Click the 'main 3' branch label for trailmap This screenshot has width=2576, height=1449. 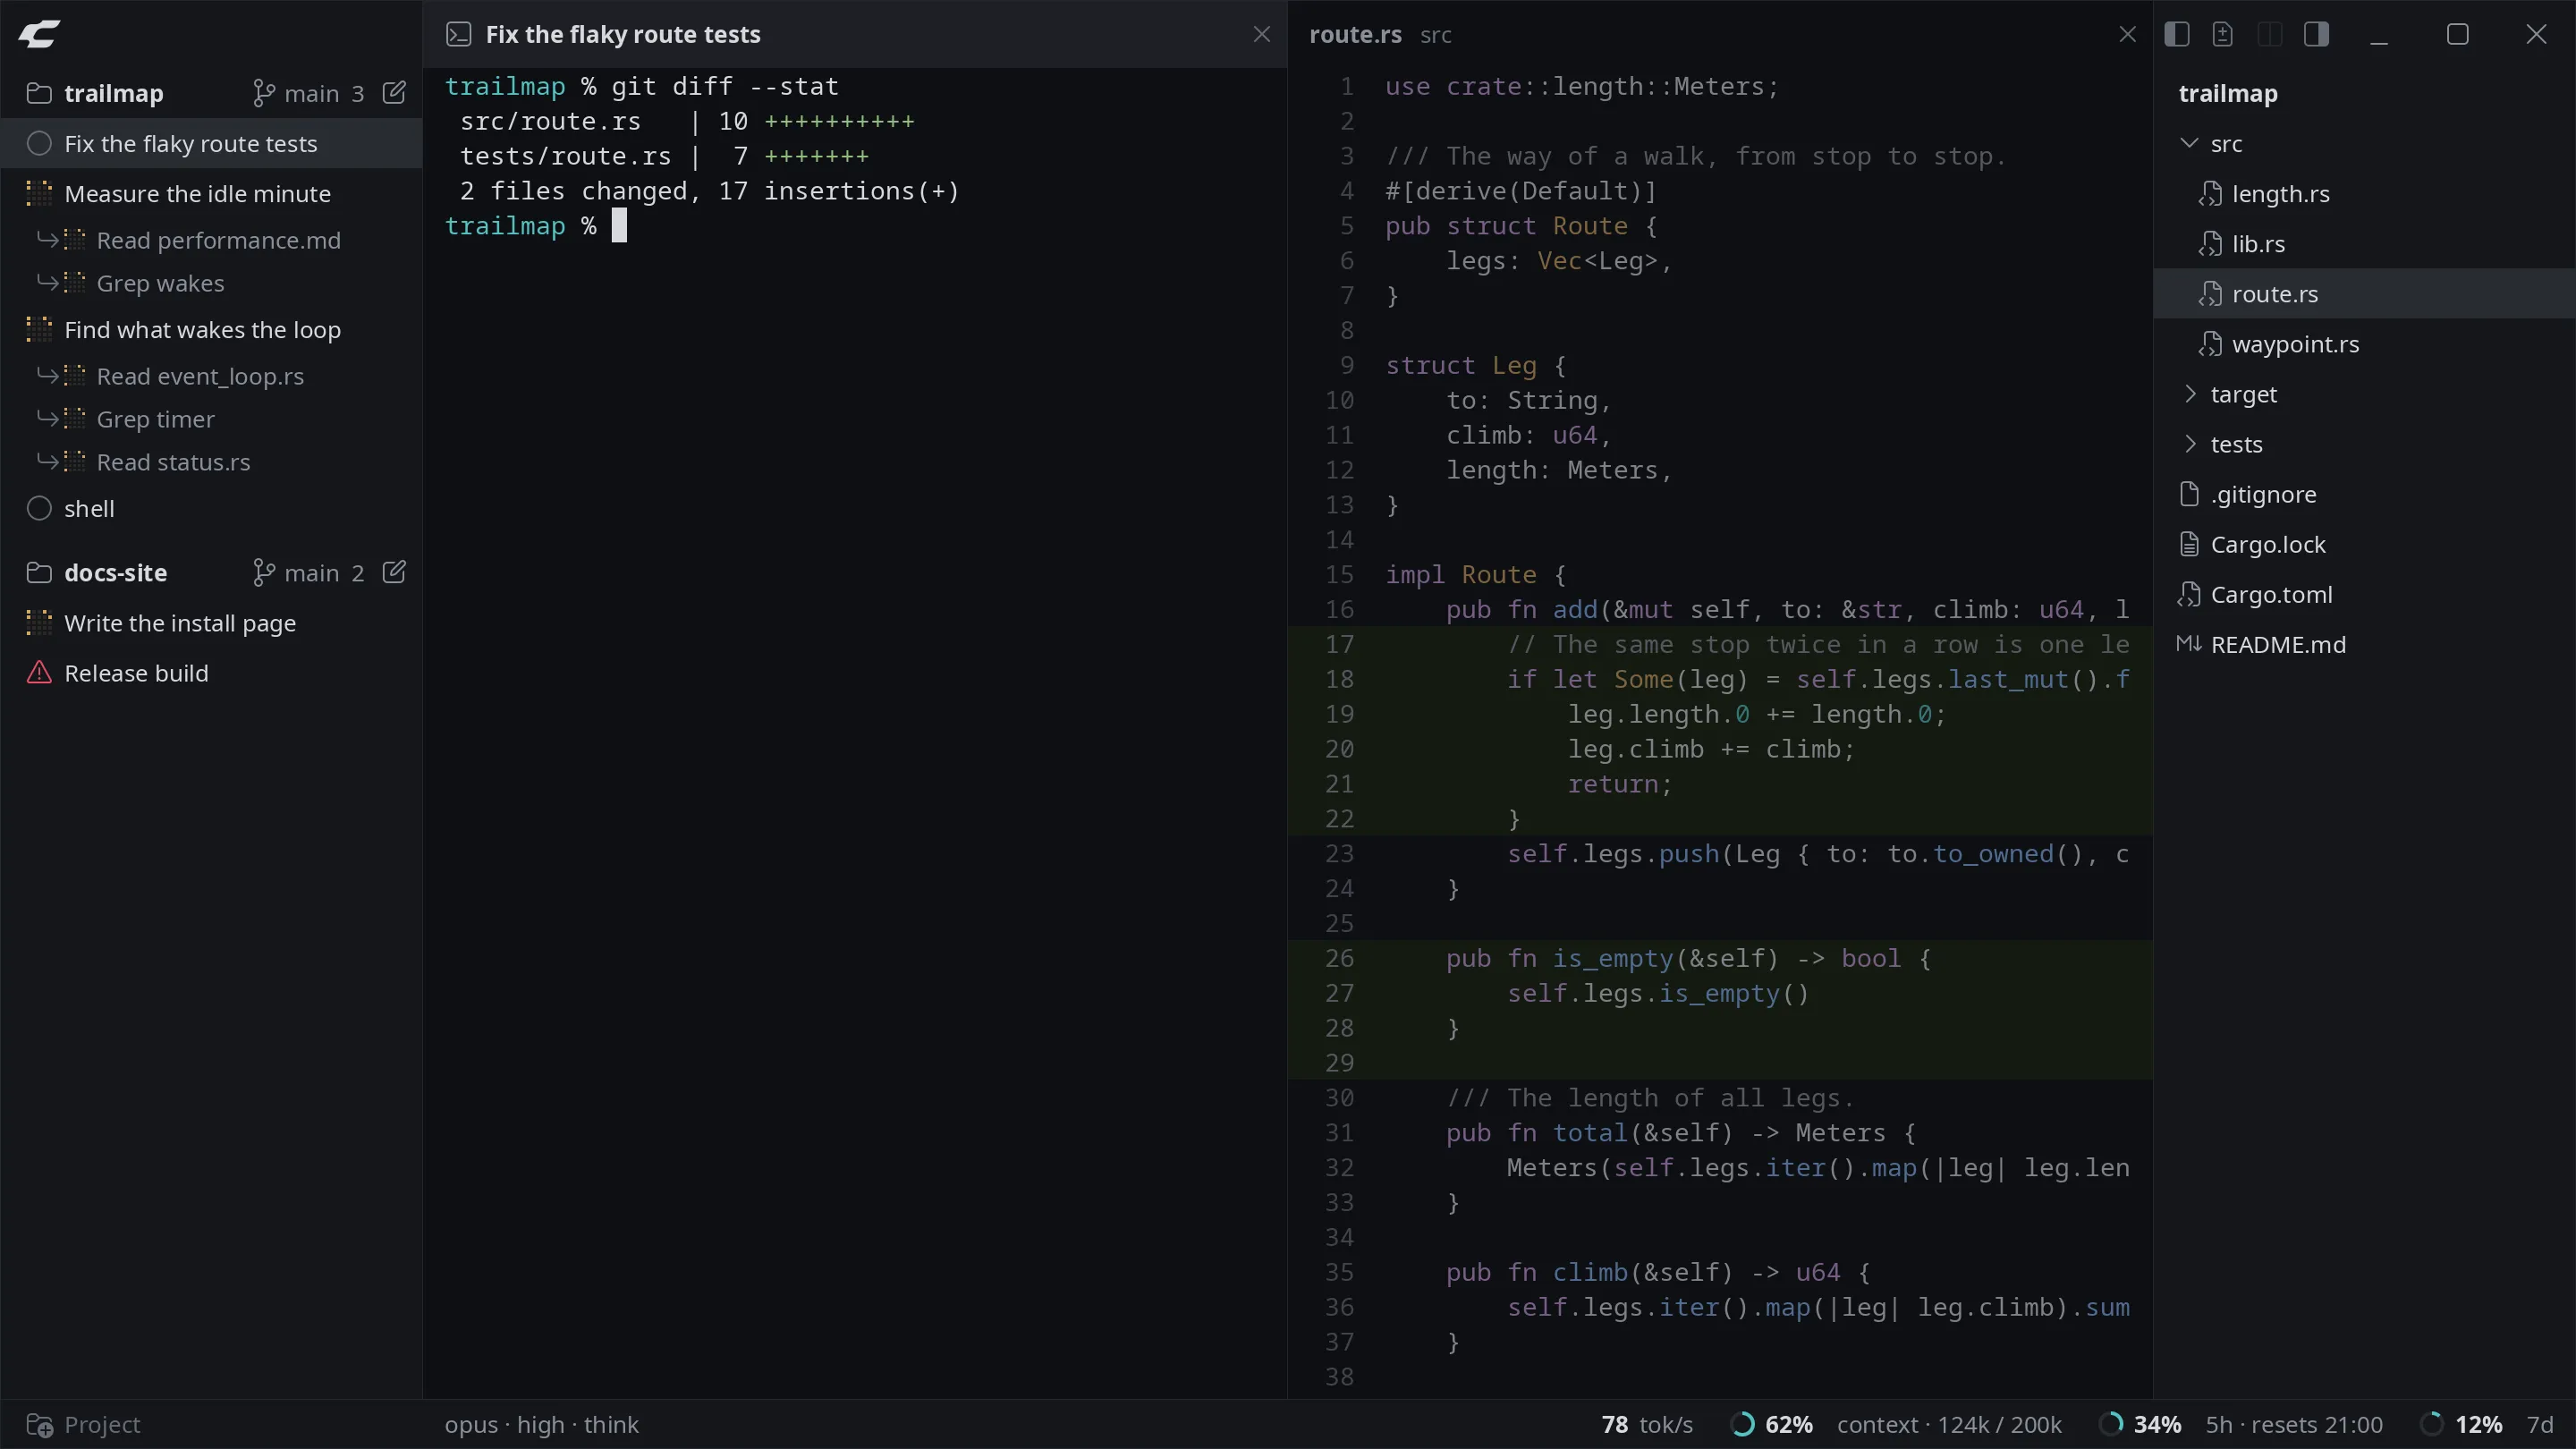click(323, 93)
